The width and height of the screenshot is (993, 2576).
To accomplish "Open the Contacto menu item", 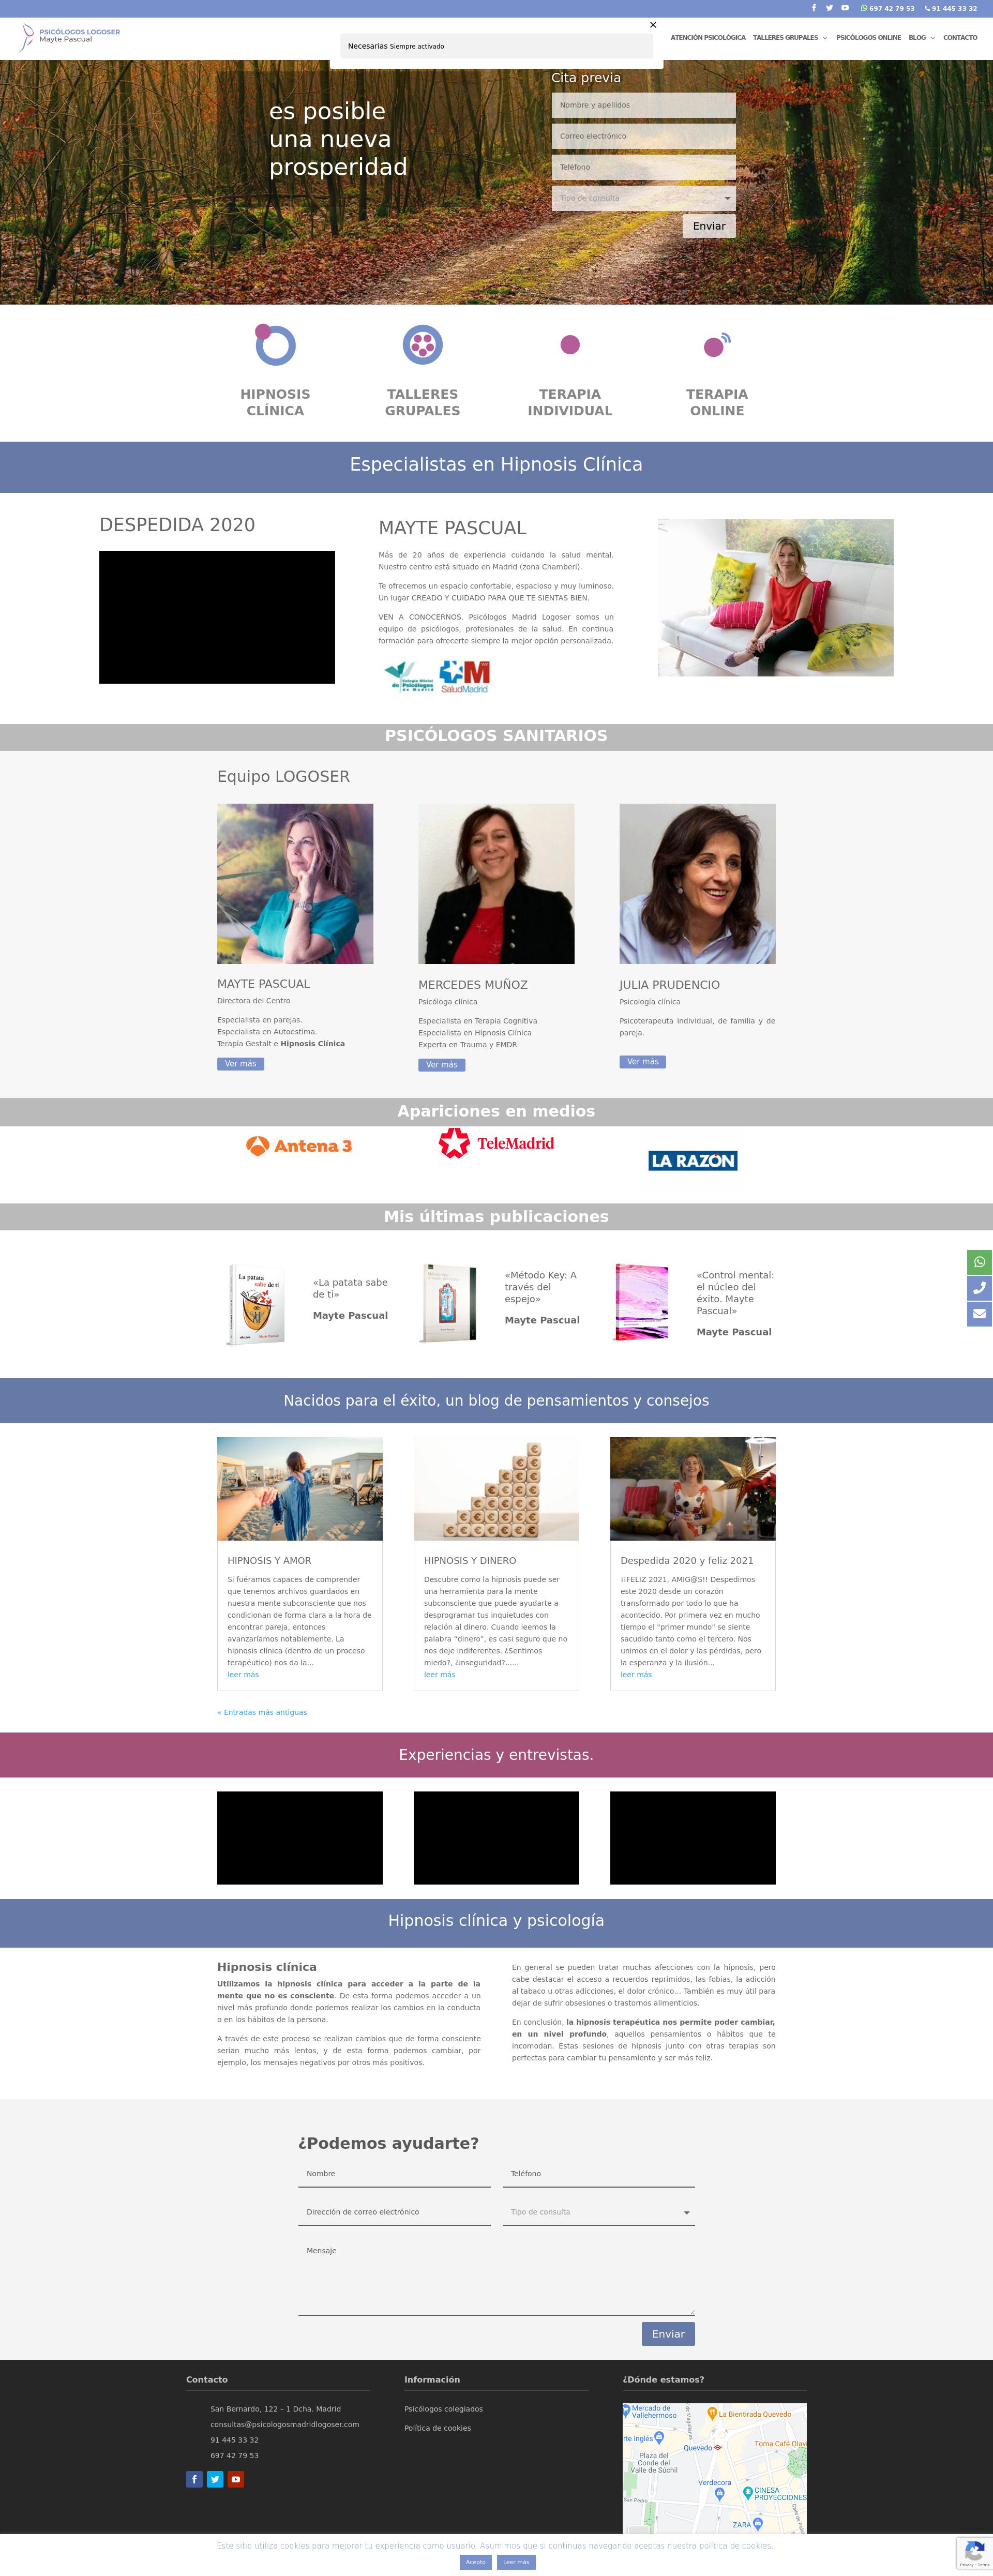I will [960, 38].
